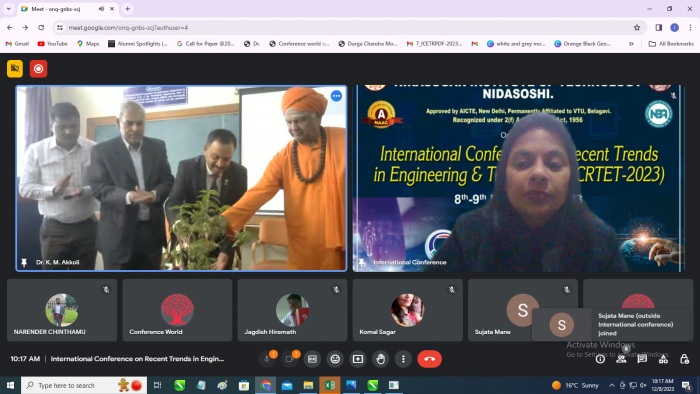Open the chat messages icon
700x394 pixels.
coord(642,359)
